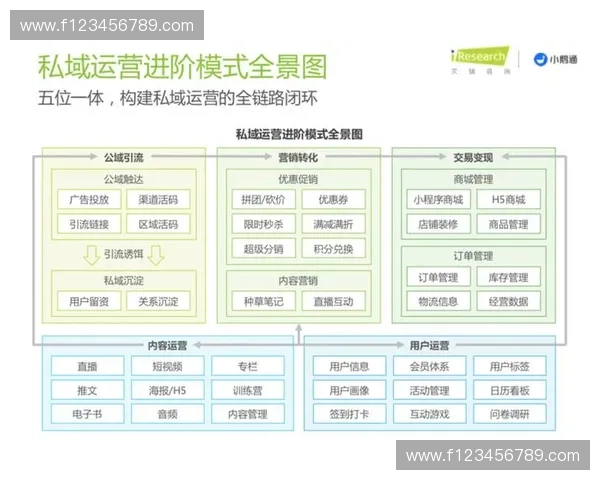Select the 训练营 box
Image resolution: width=600 pixels, height=480 pixels.
pyautogui.click(x=248, y=390)
